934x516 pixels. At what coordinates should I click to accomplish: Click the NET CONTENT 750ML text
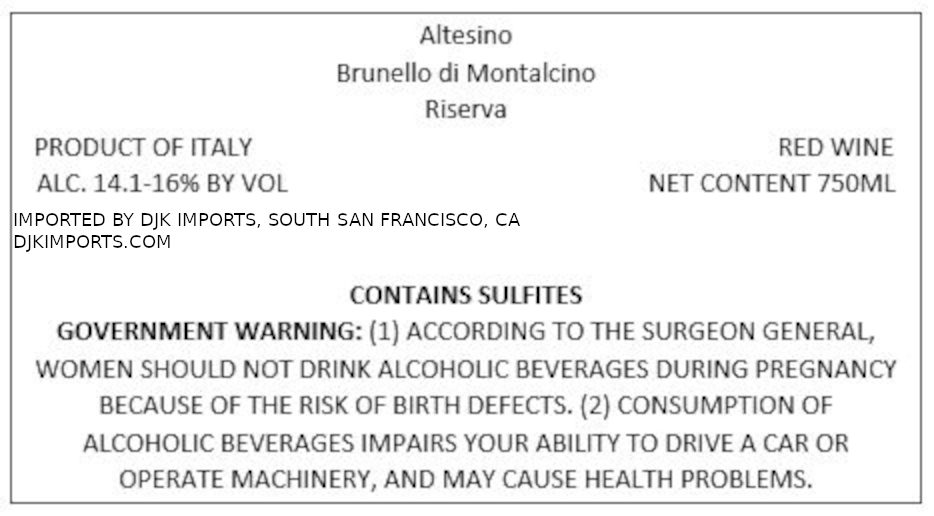click(771, 183)
